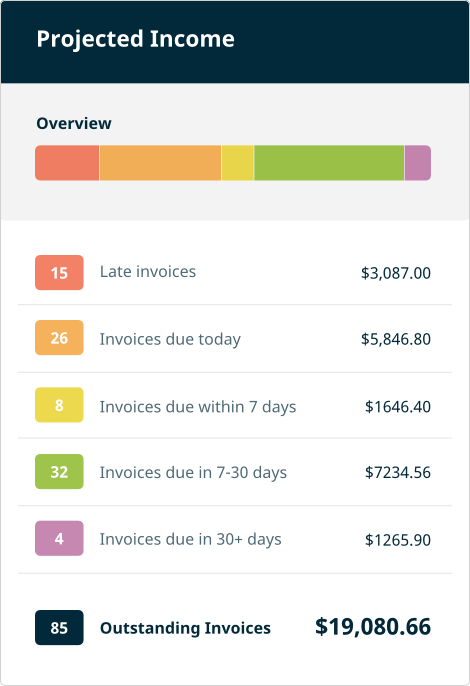This screenshot has width=470, height=686.
Task: Select the purple segment of overview bar
Action: click(x=418, y=163)
